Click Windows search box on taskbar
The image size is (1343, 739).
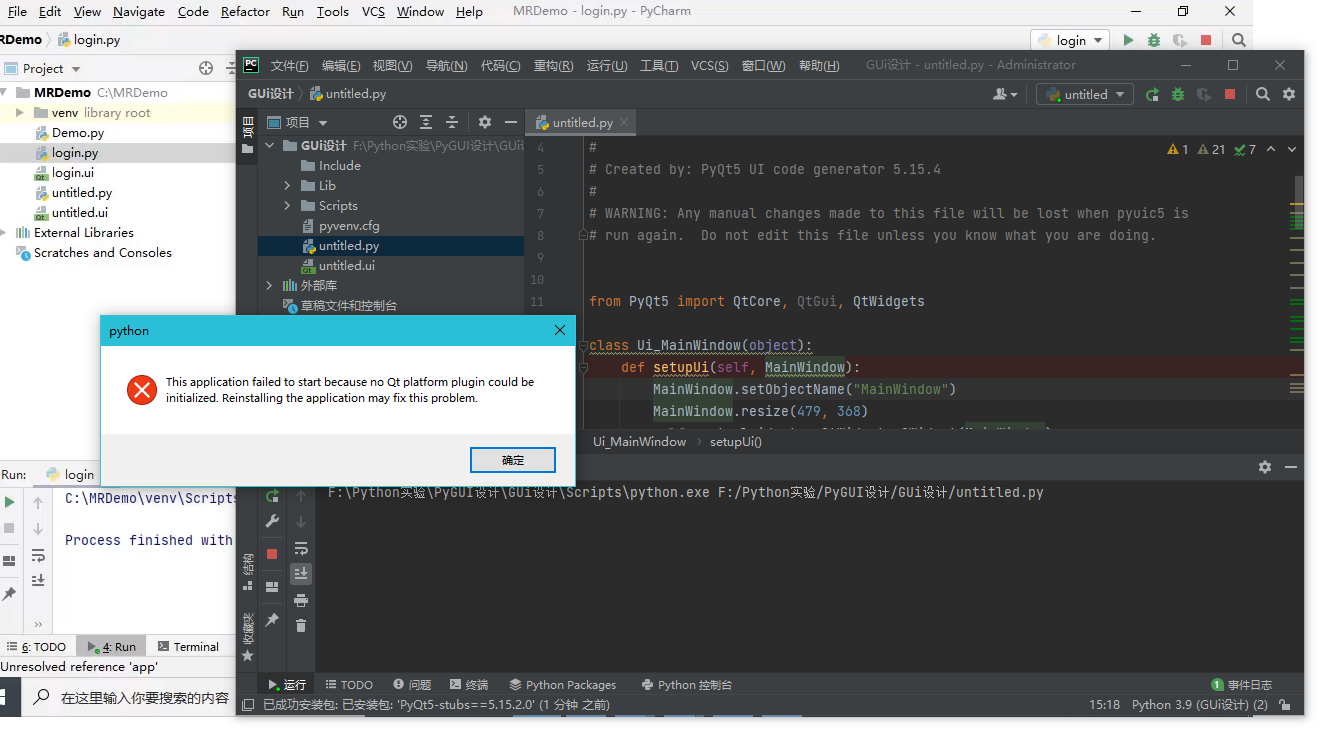click(130, 698)
